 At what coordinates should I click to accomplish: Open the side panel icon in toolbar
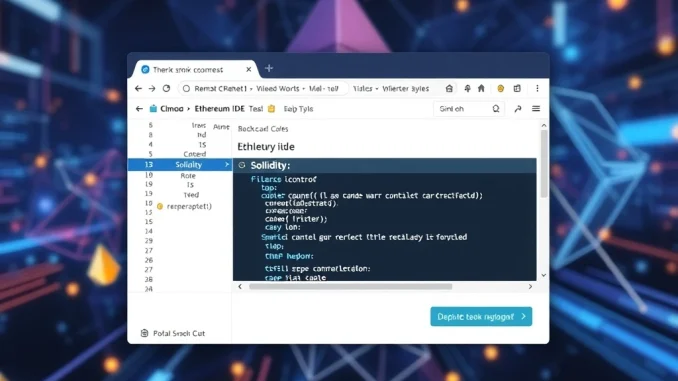517,89
